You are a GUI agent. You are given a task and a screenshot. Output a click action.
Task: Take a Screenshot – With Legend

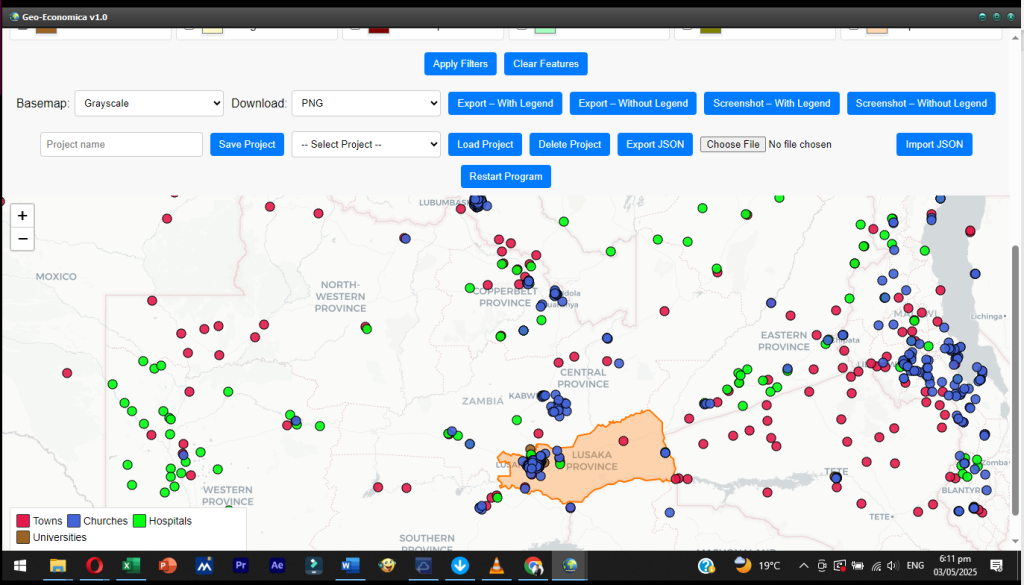pos(771,103)
